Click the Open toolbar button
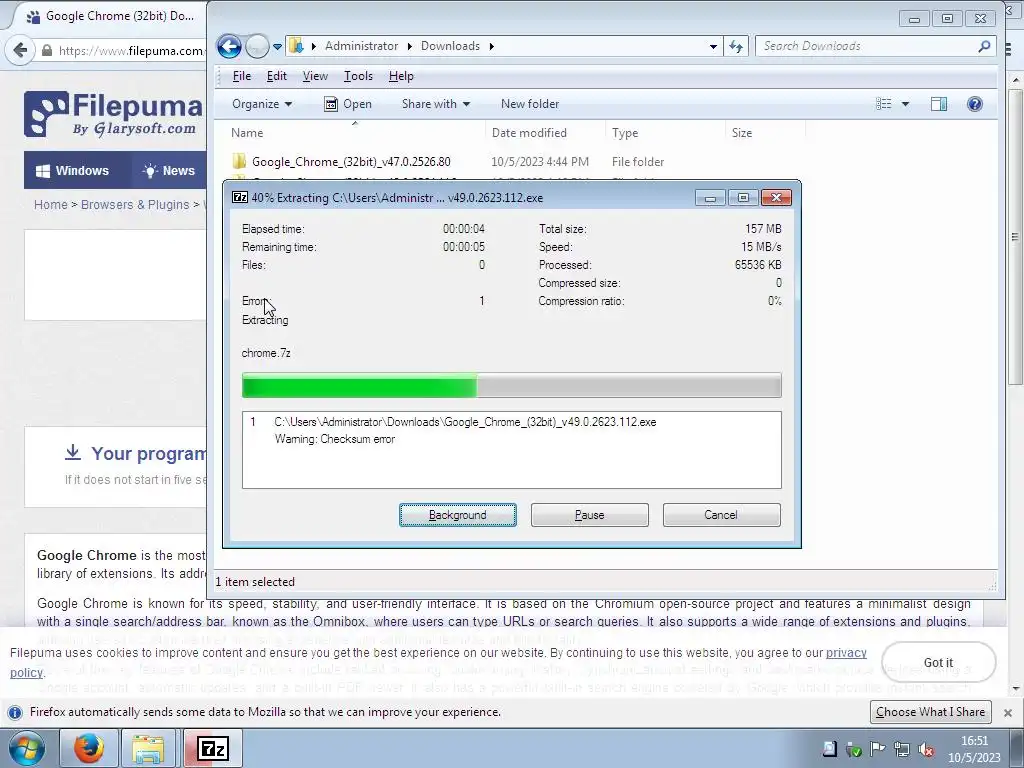The height and width of the screenshot is (768, 1024). [347, 104]
